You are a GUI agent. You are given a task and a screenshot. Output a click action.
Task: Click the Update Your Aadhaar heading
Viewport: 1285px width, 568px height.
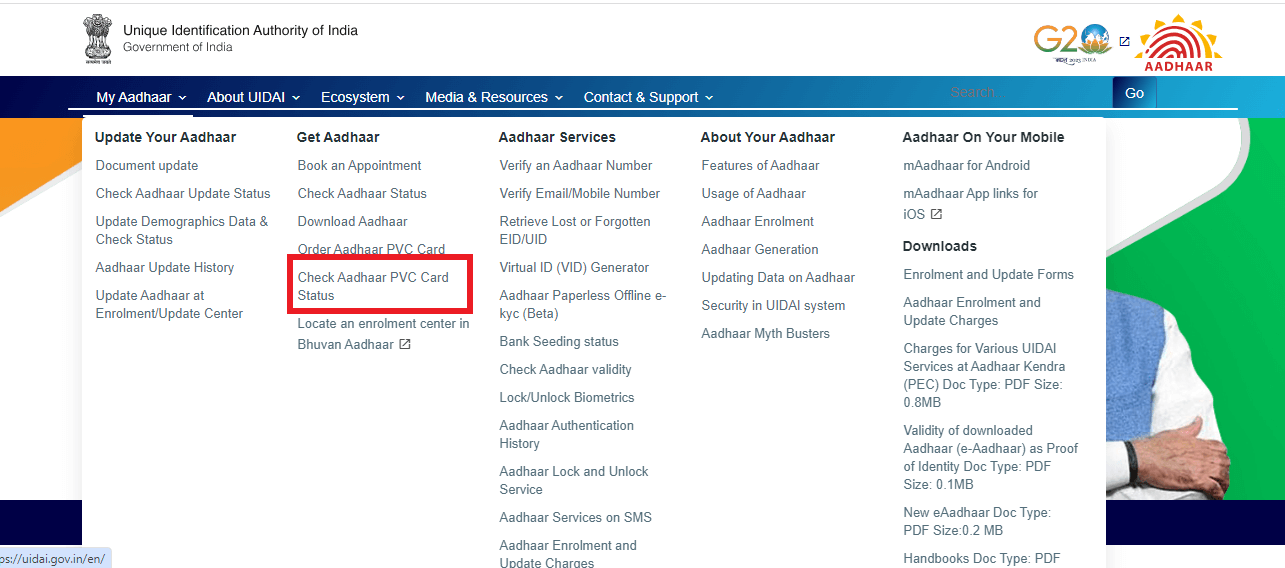pos(165,137)
